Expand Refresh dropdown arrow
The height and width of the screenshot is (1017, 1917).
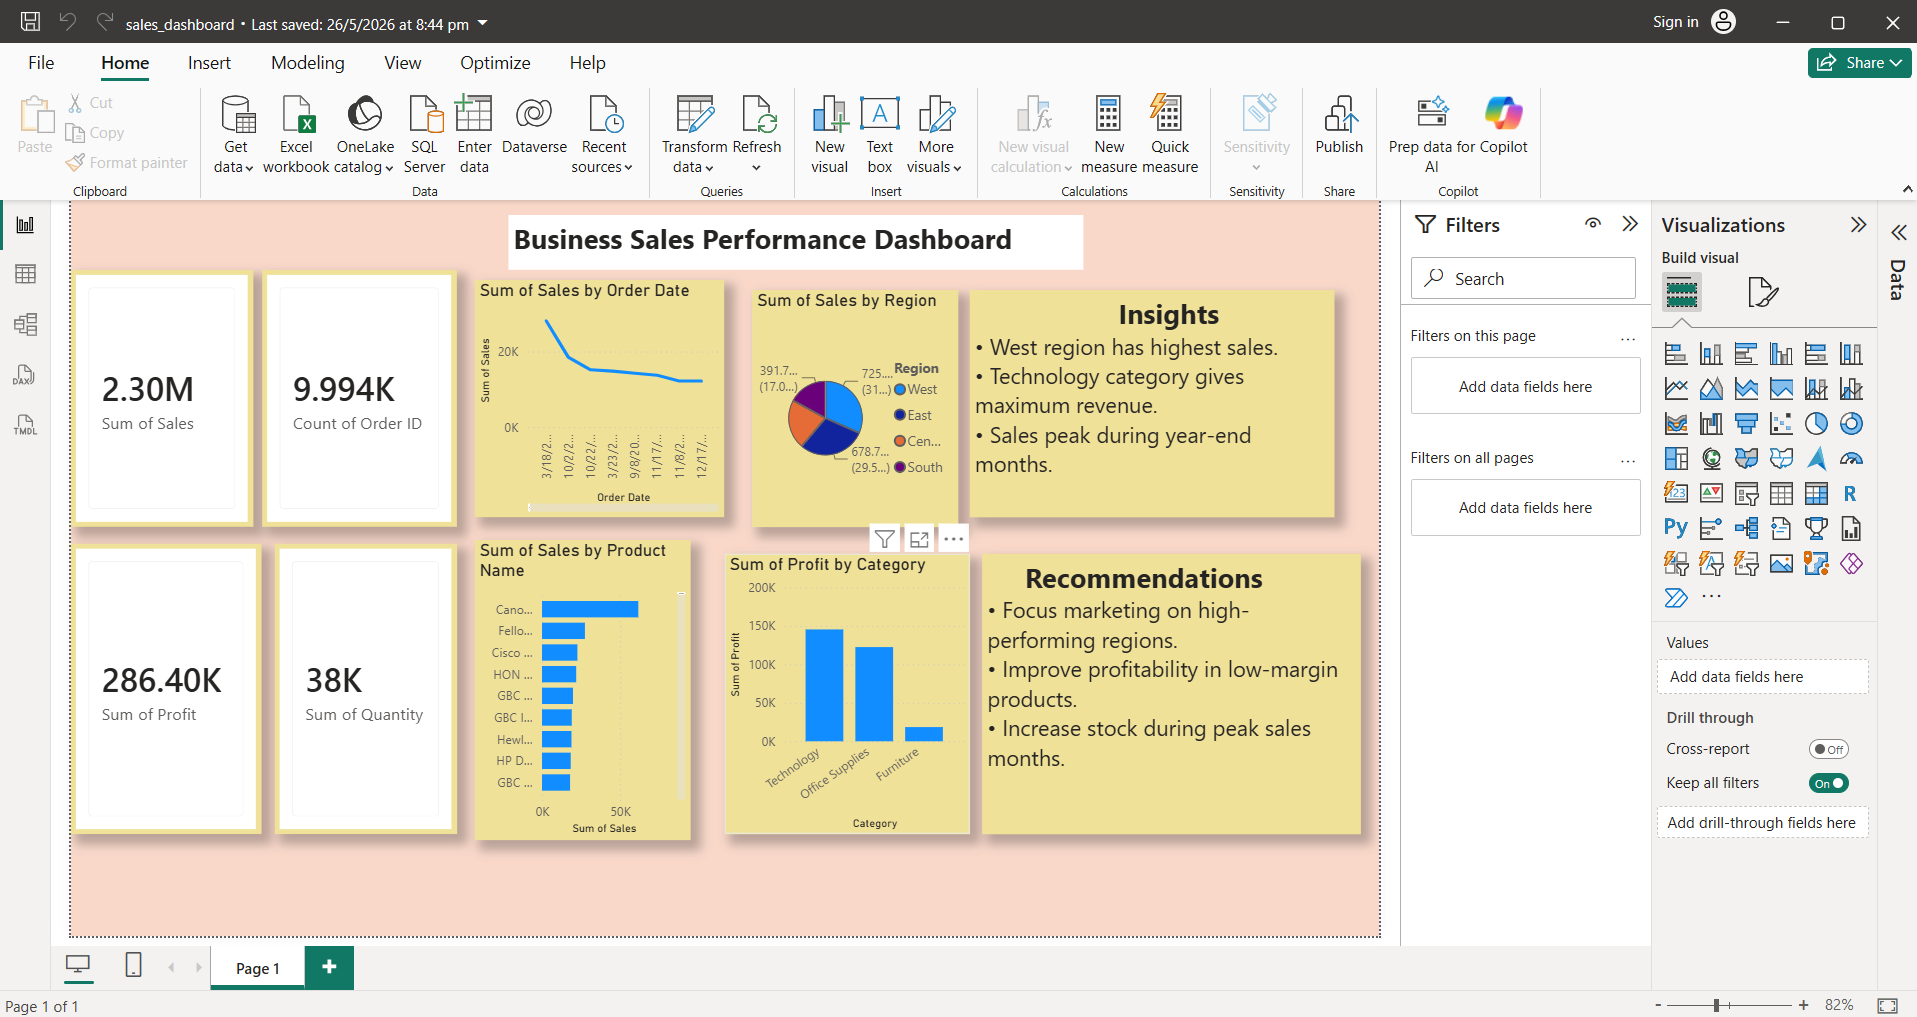tap(757, 168)
